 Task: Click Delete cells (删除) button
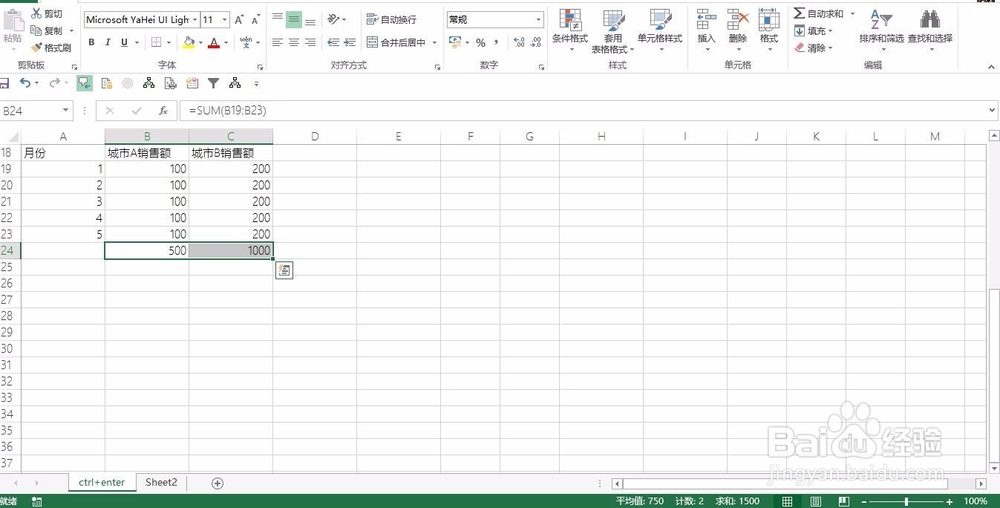(738, 30)
